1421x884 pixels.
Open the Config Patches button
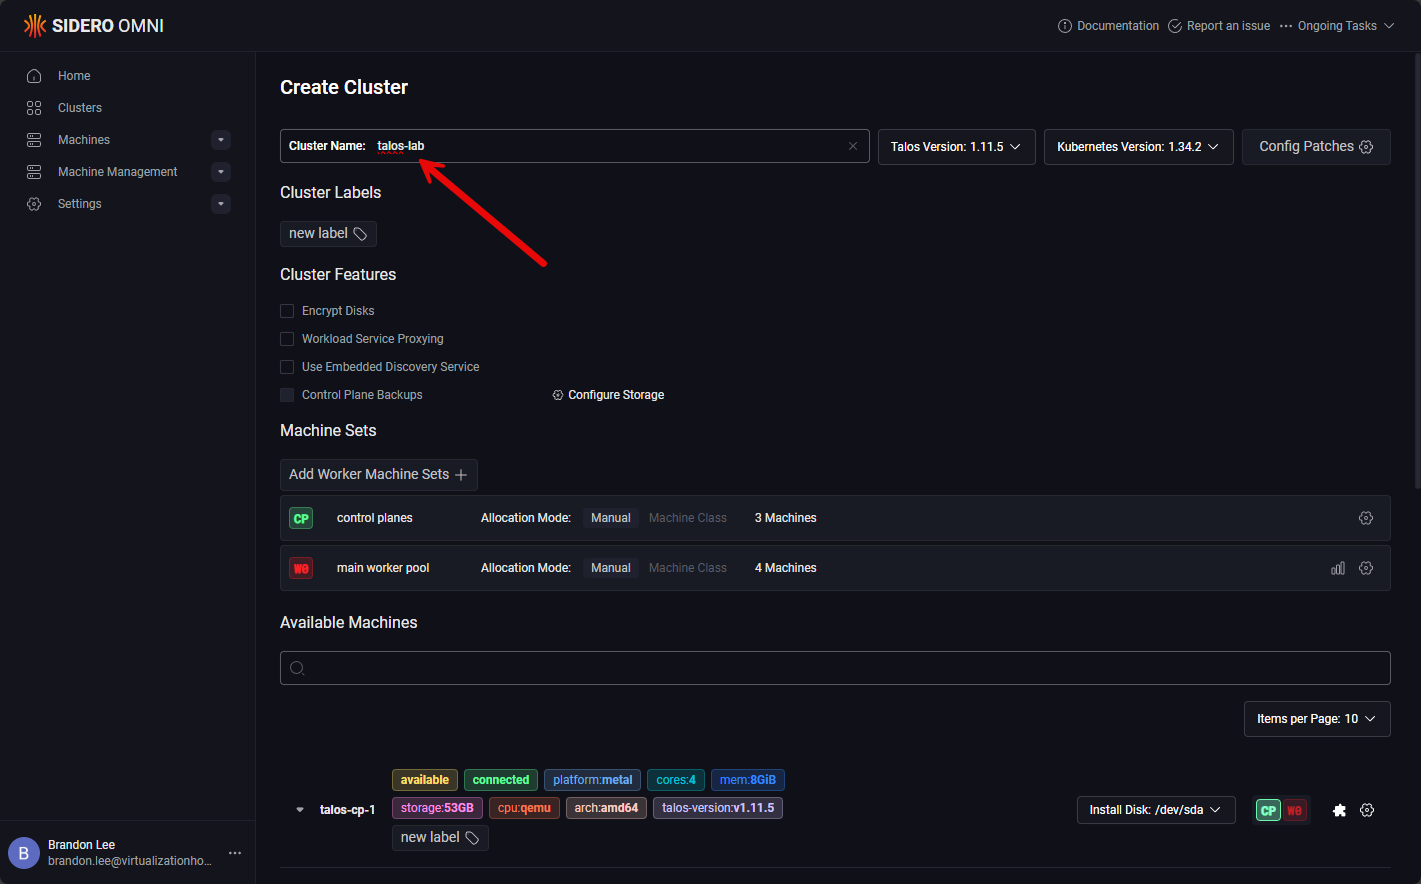pos(1315,147)
